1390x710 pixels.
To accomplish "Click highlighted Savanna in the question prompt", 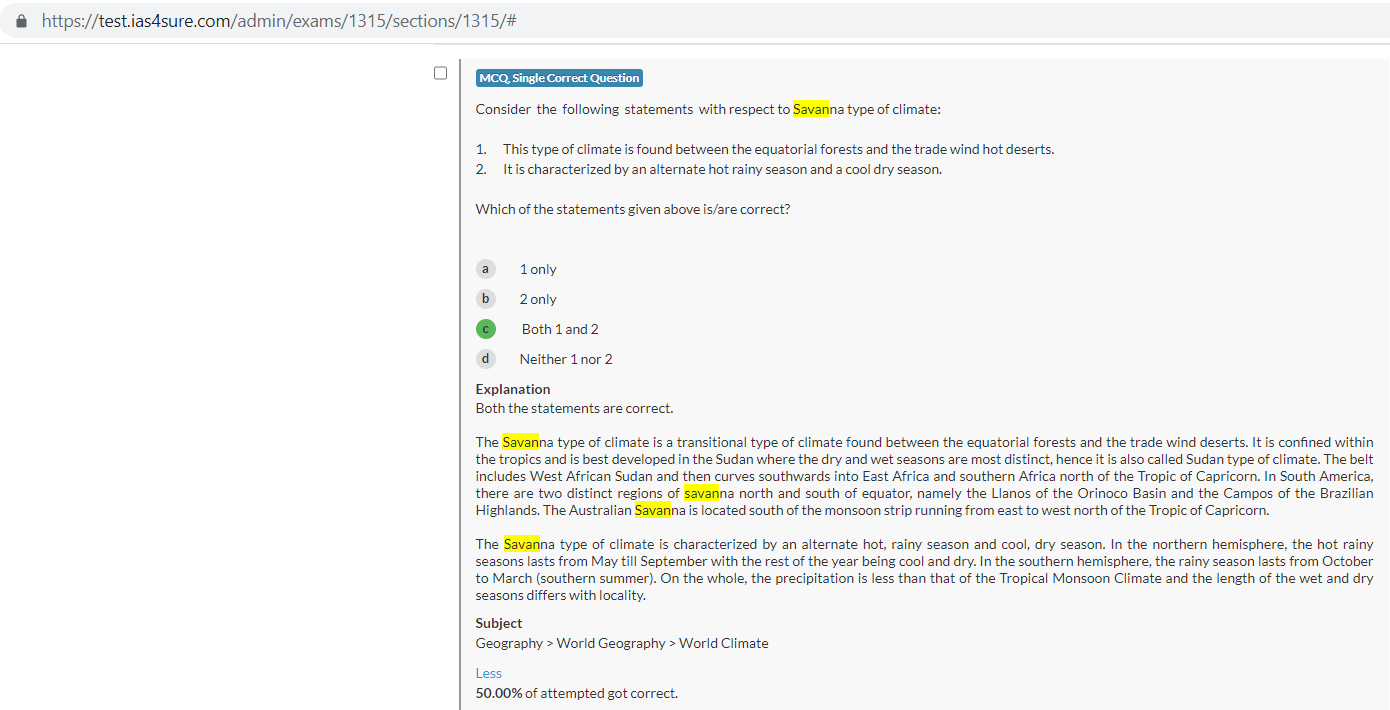I will tap(811, 109).
